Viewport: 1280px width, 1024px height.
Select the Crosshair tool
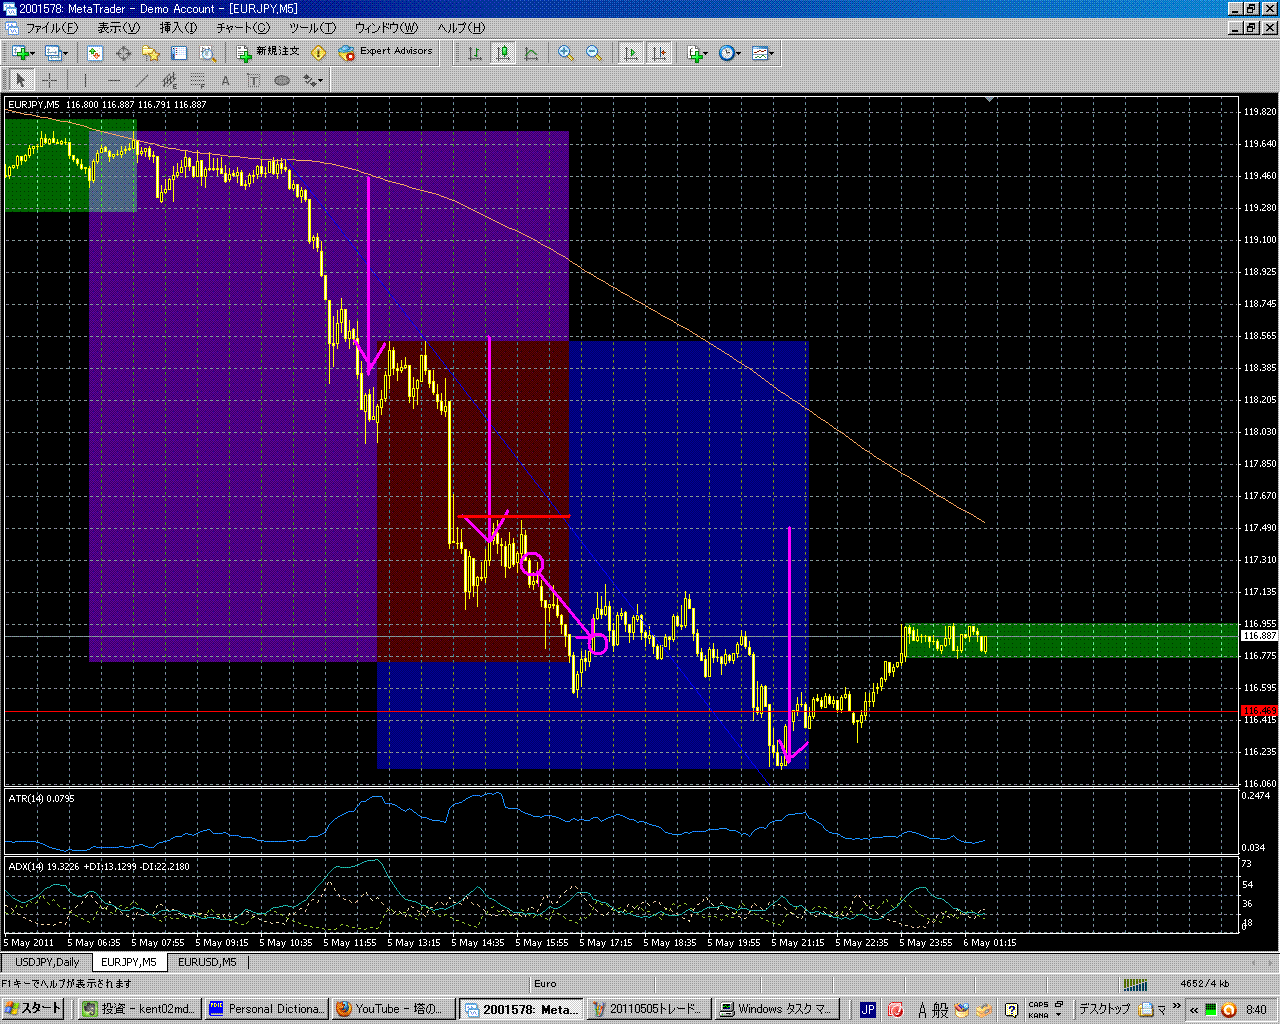click(49, 81)
